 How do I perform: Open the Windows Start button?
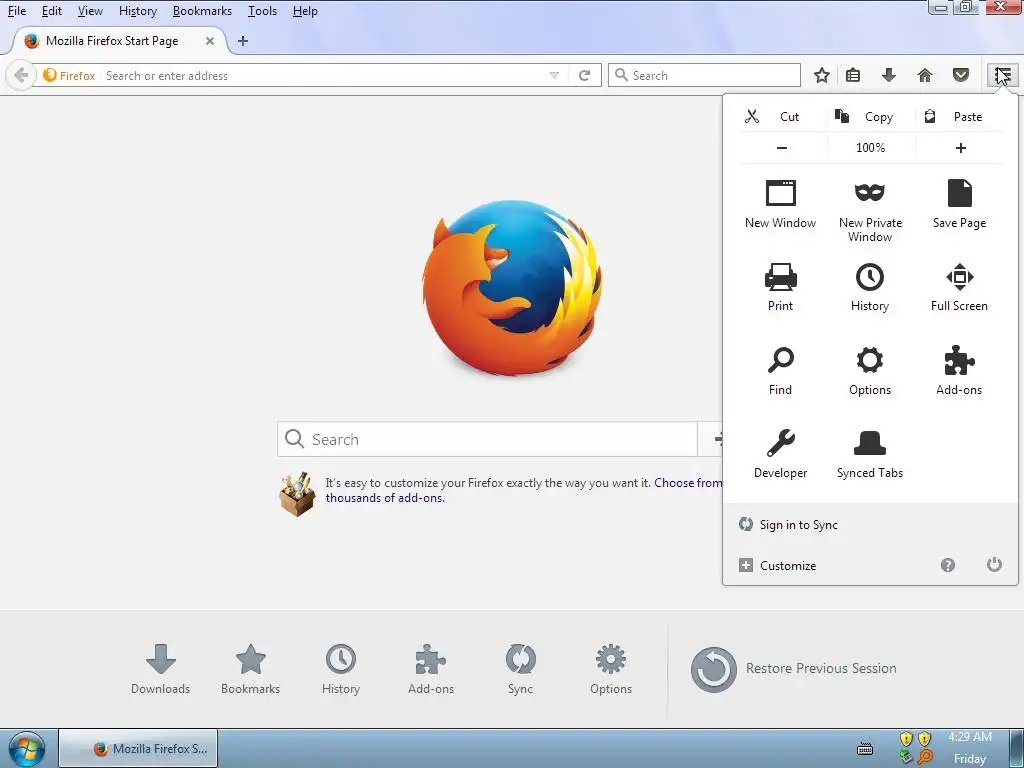[x=27, y=749]
